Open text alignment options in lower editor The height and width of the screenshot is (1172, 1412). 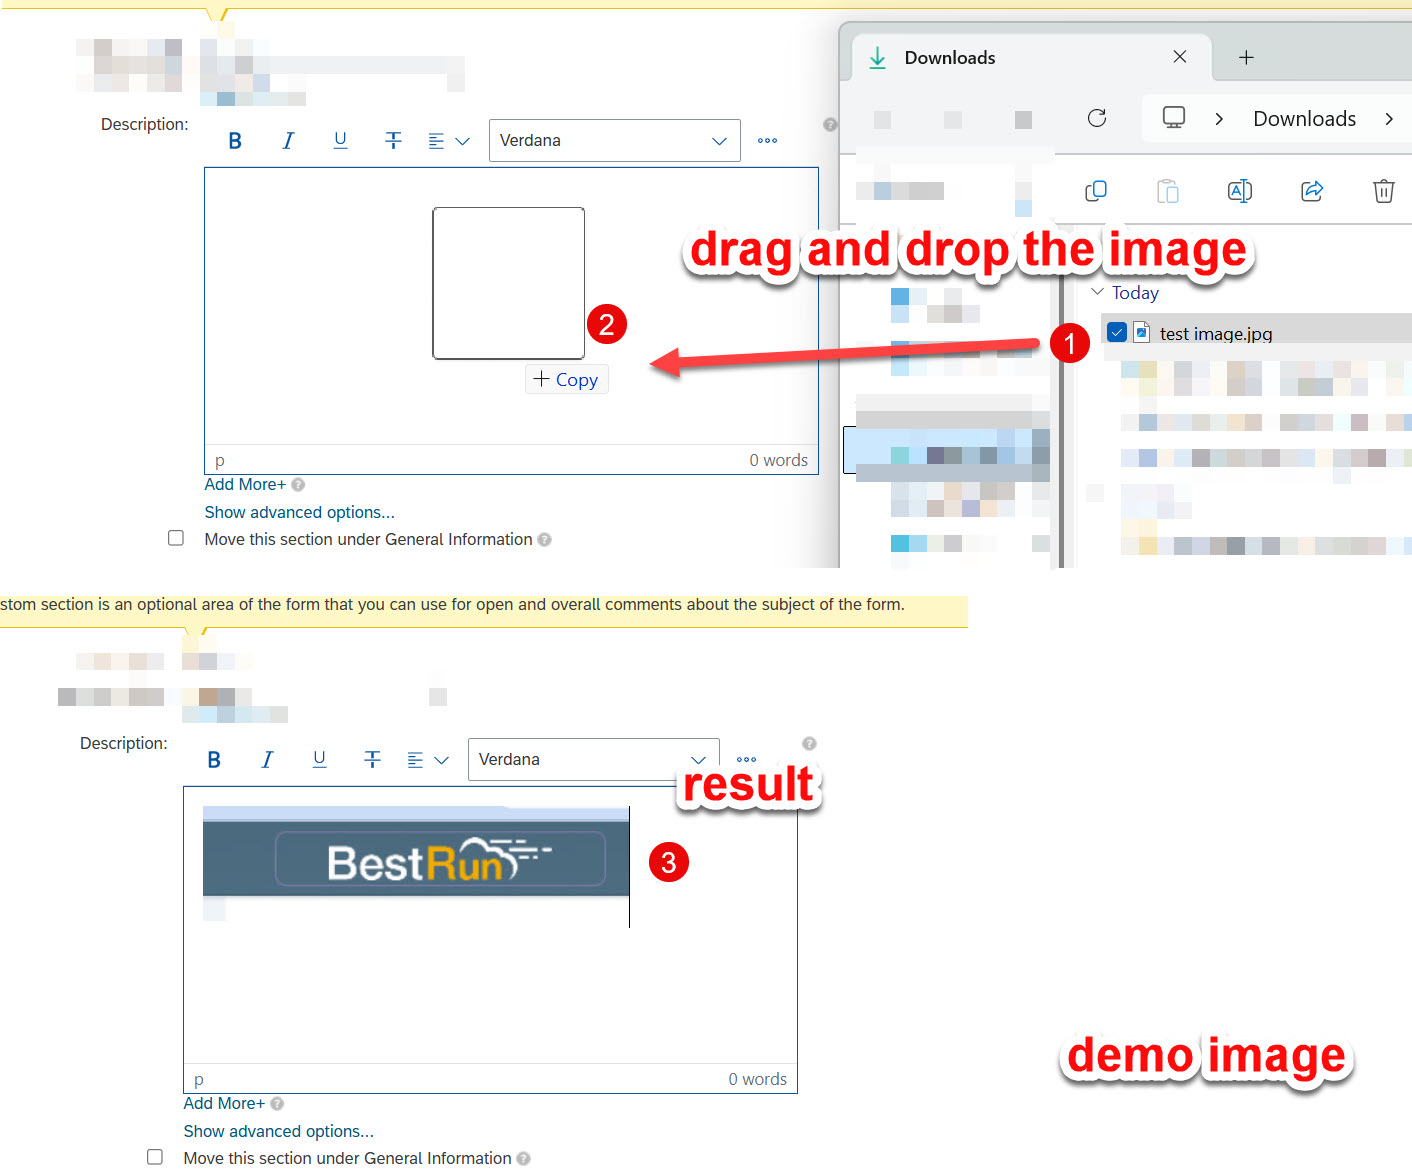tap(427, 760)
